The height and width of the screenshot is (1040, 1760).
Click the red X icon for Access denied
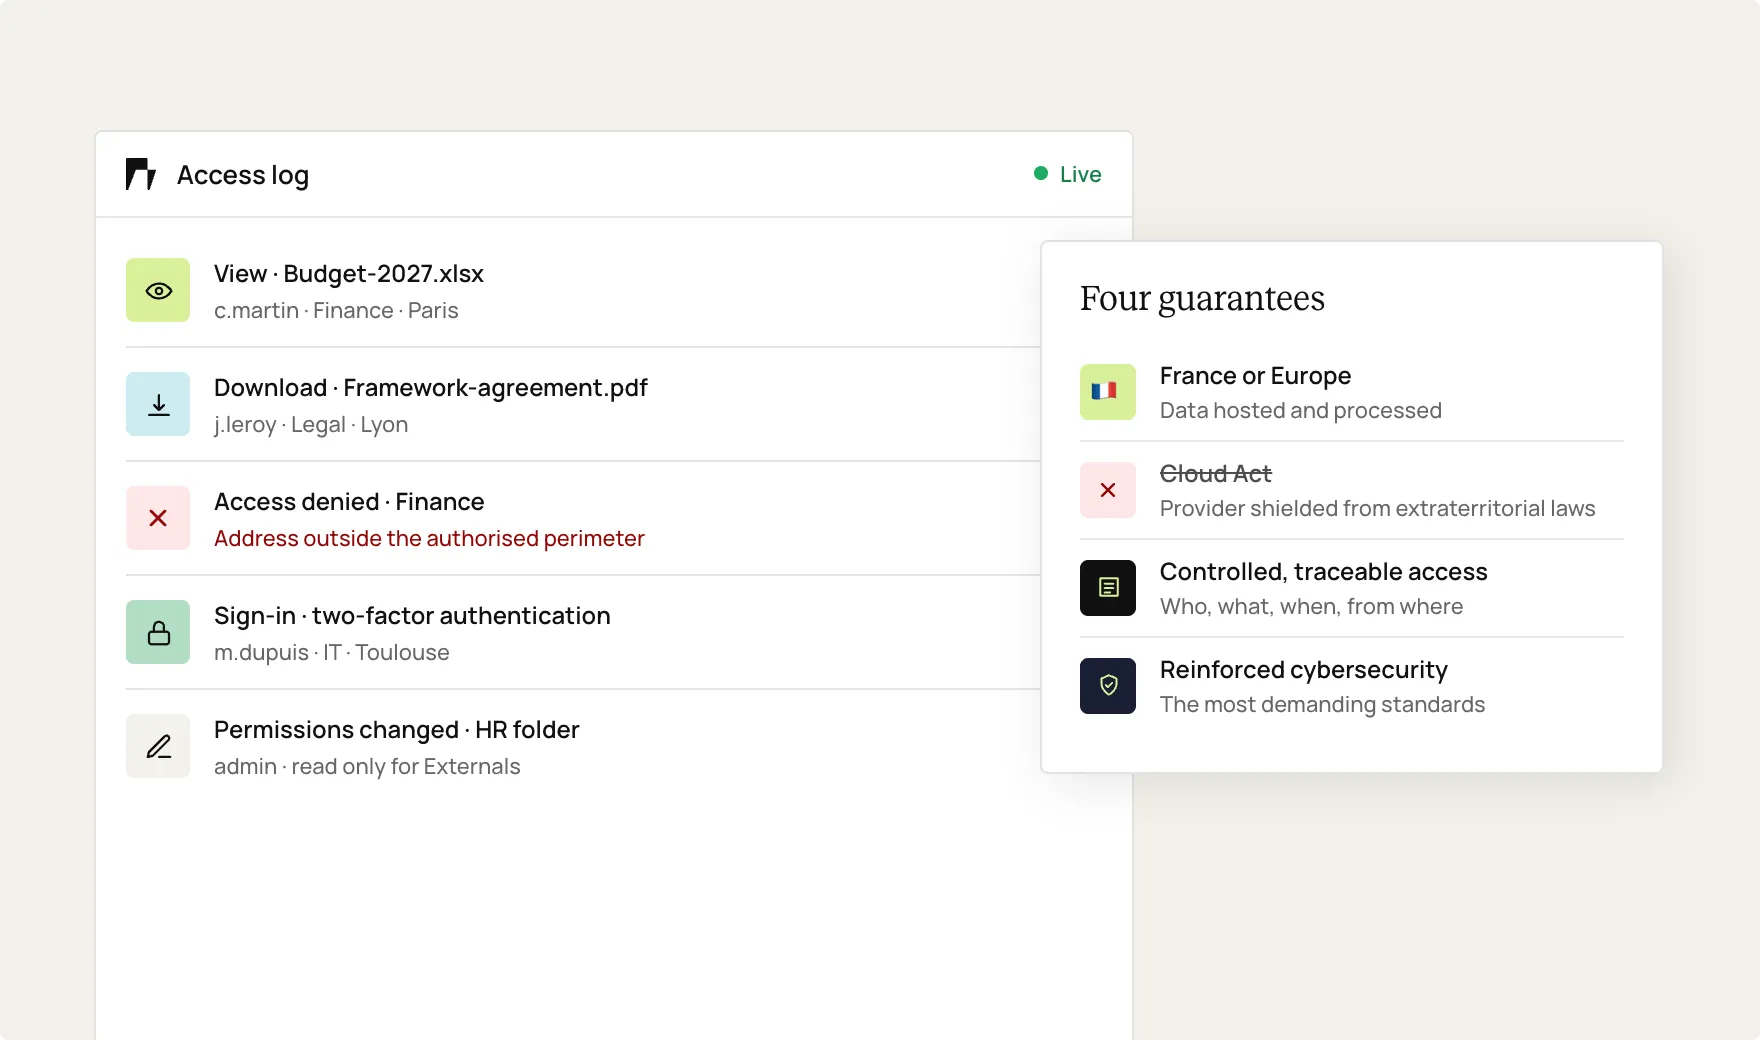tap(158, 518)
